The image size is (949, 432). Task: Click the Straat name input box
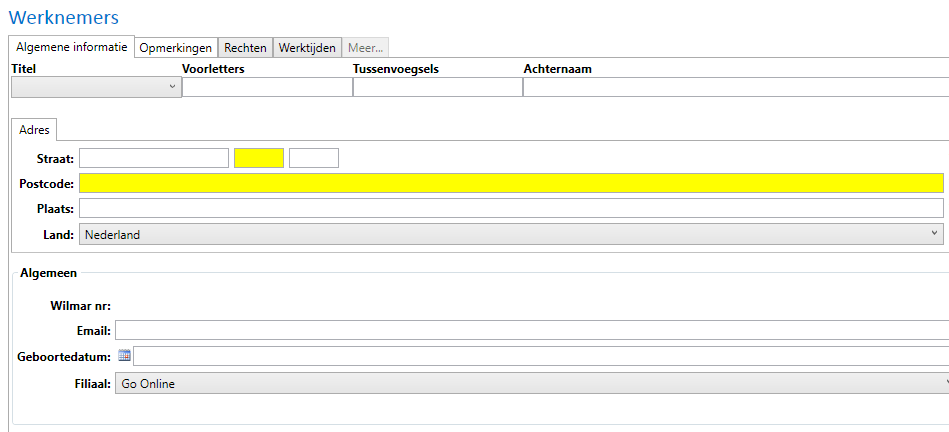(154, 158)
